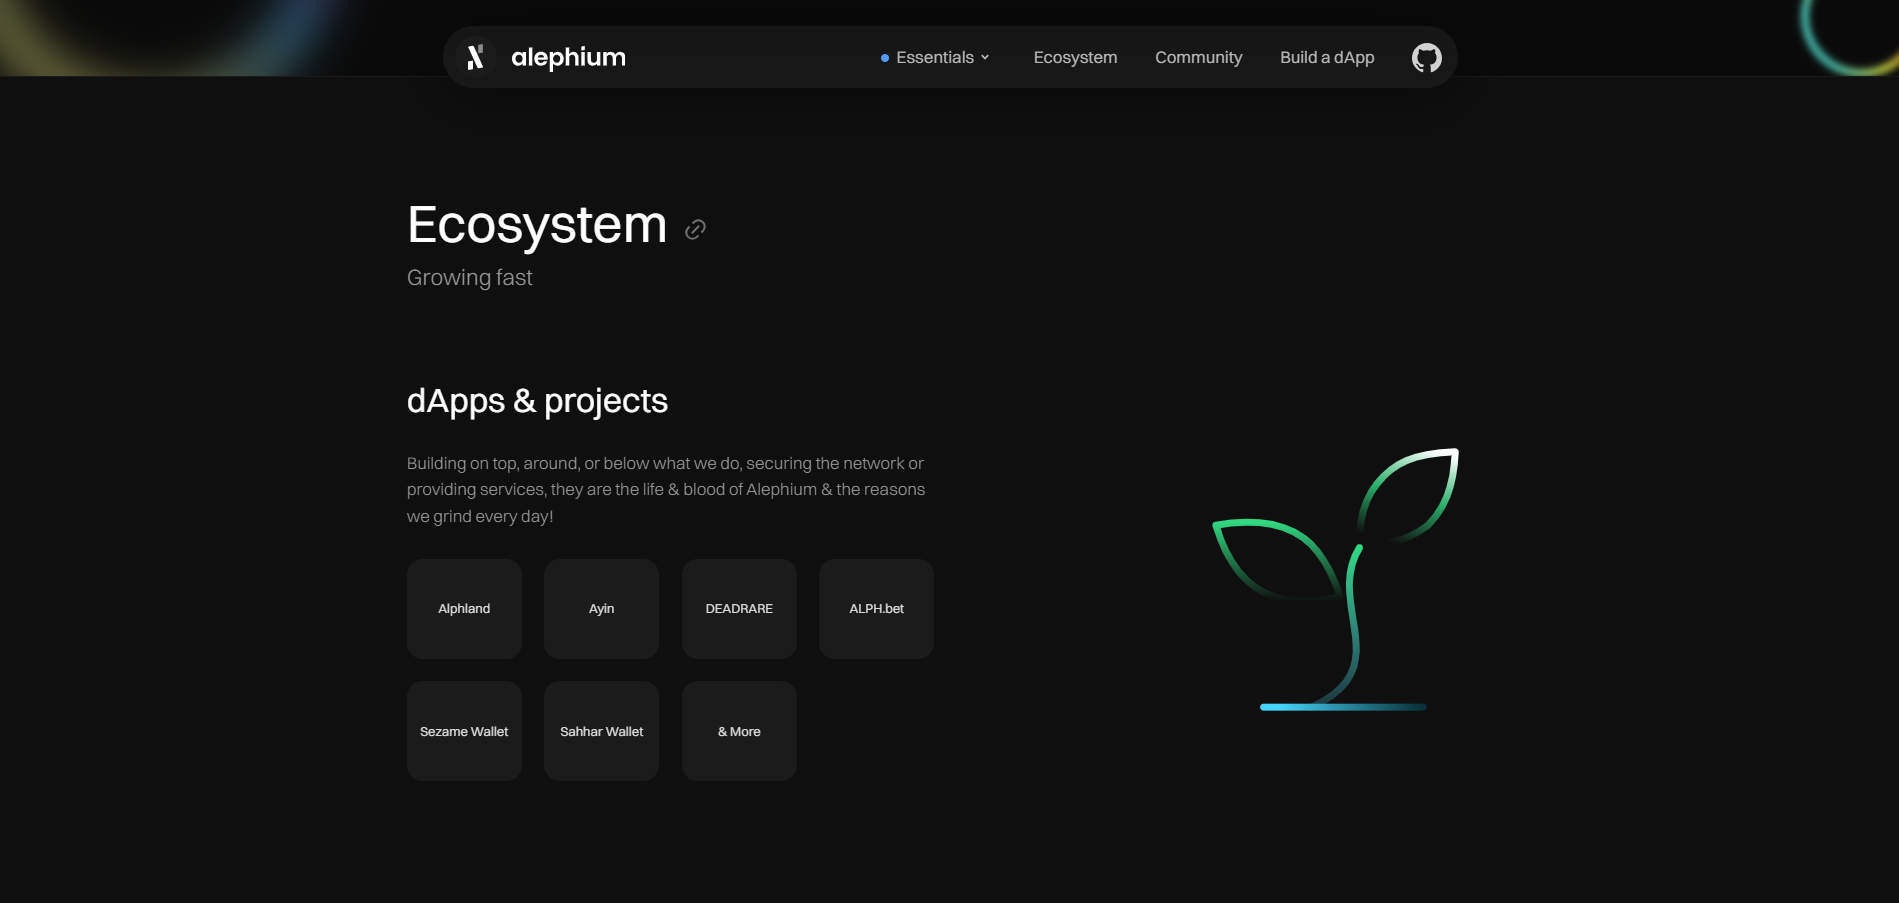Open the Essentials menu
Screen dimensions: 1899x903
pos(934,58)
